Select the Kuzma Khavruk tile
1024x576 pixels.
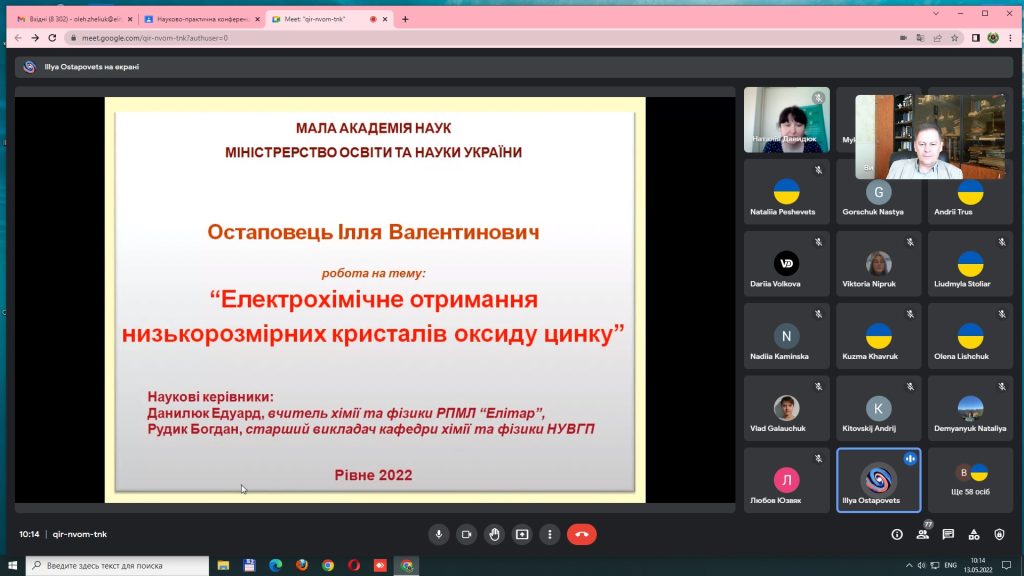point(878,336)
